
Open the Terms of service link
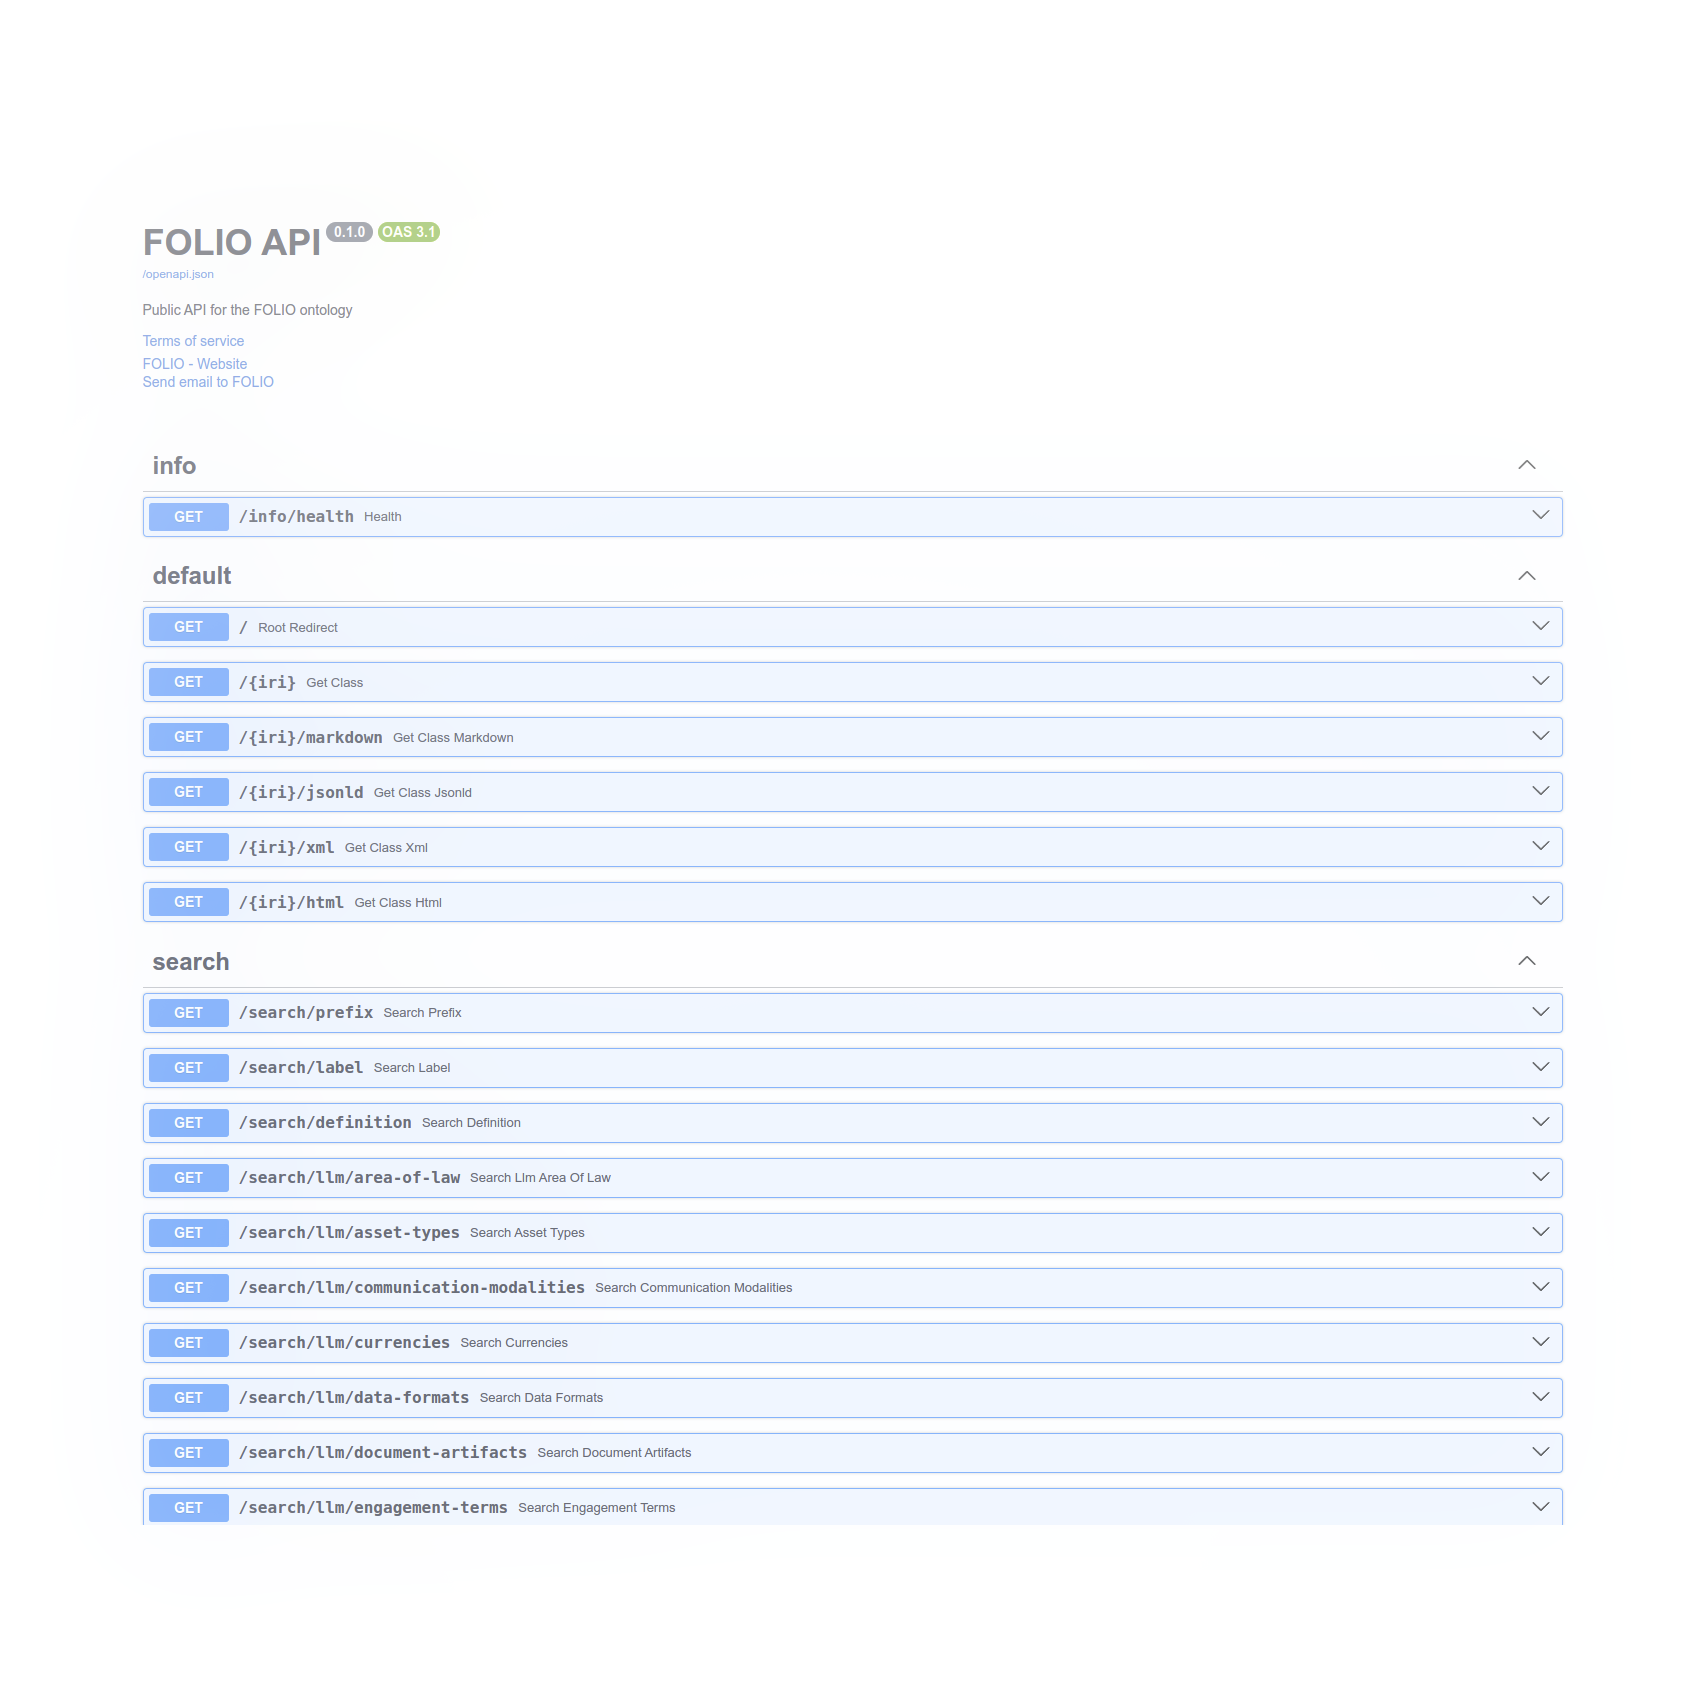click(x=193, y=341)
